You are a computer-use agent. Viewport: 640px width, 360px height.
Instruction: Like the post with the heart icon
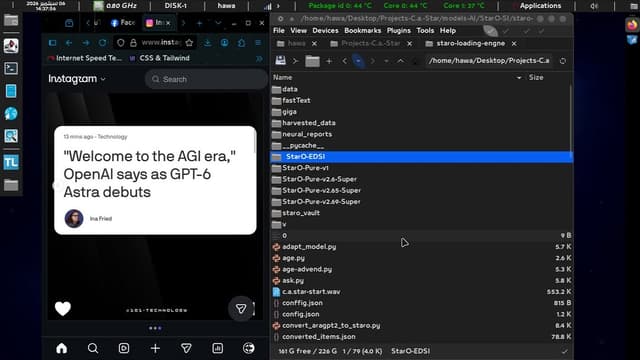pos(63,309)
